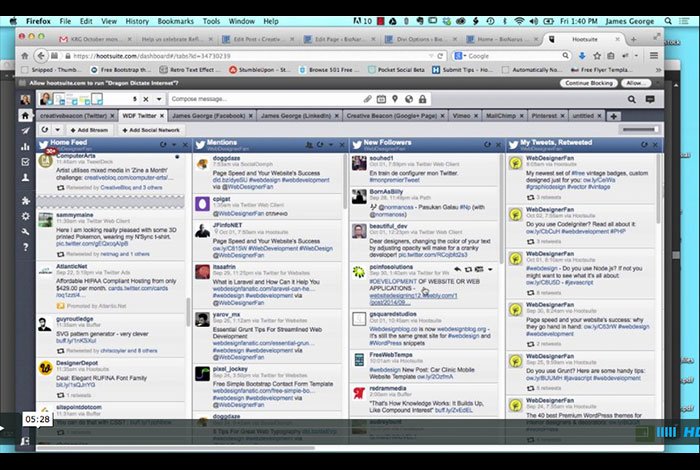Open the Settings gear icon in sidebar
The image size is (700, 470).
(25, 216)
